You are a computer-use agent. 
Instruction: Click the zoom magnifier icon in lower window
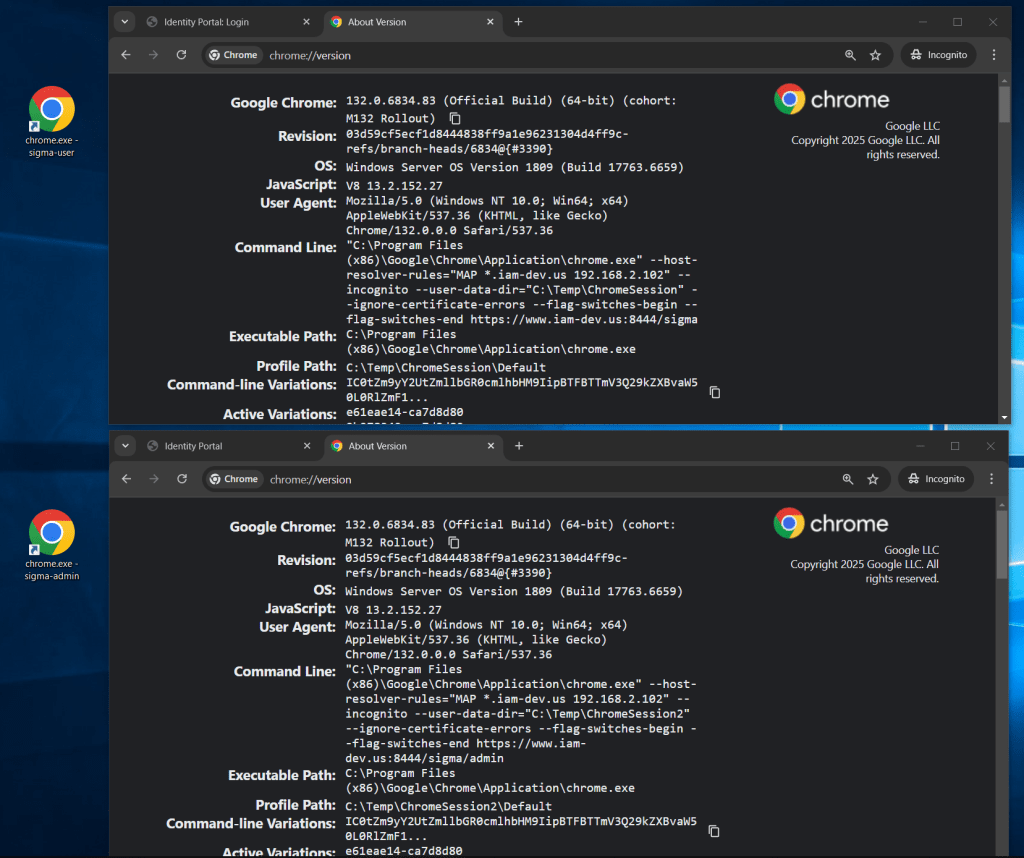(x=848, y=479)
